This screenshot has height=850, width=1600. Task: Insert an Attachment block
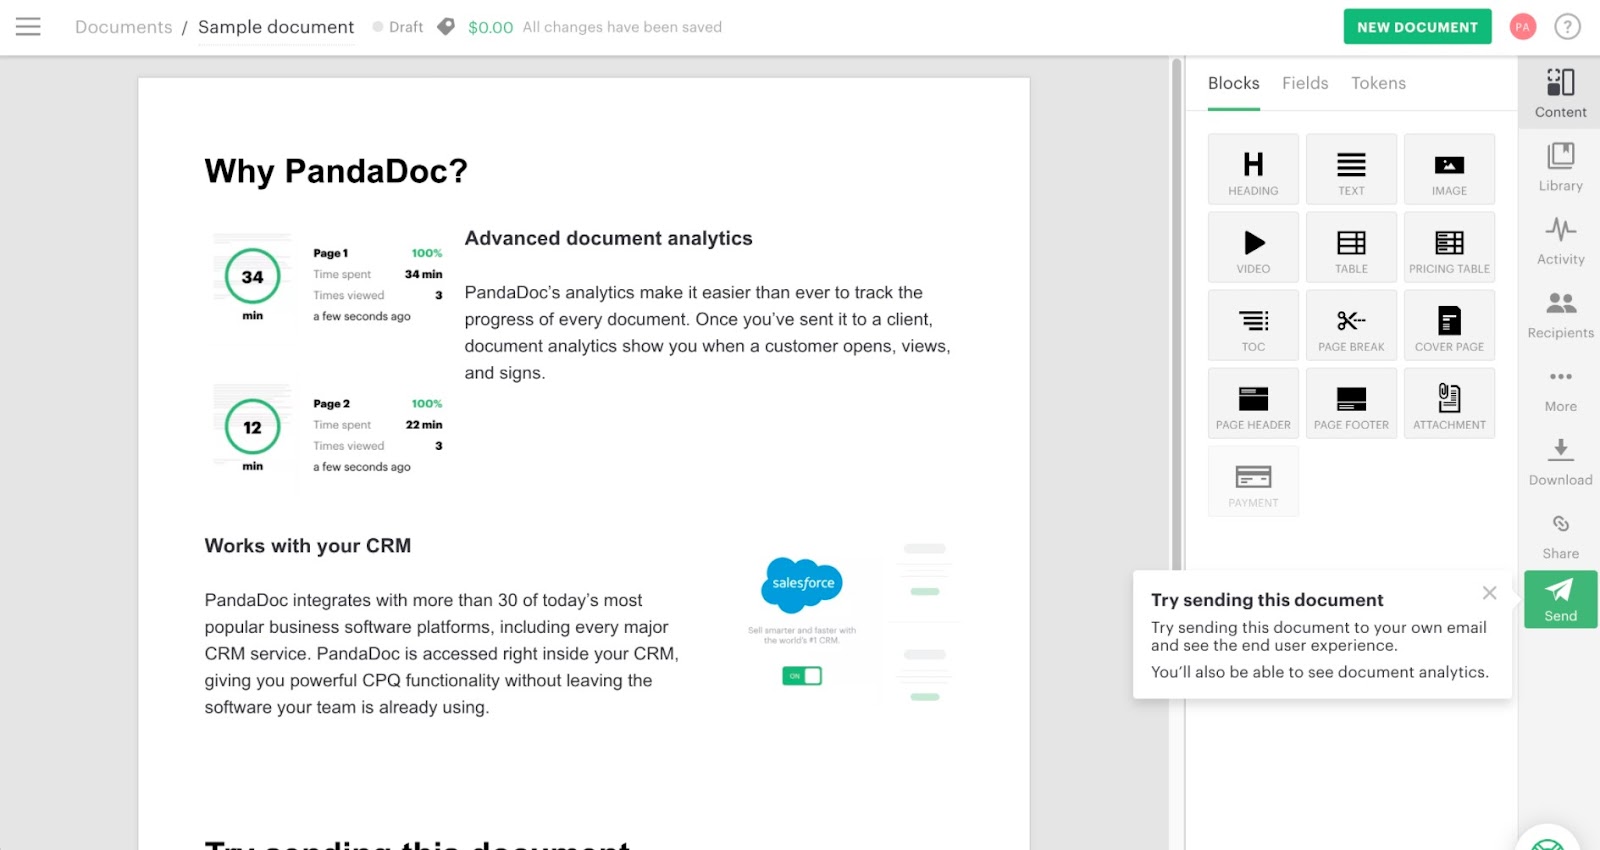pyautogui.click(x=1449, y=403)
